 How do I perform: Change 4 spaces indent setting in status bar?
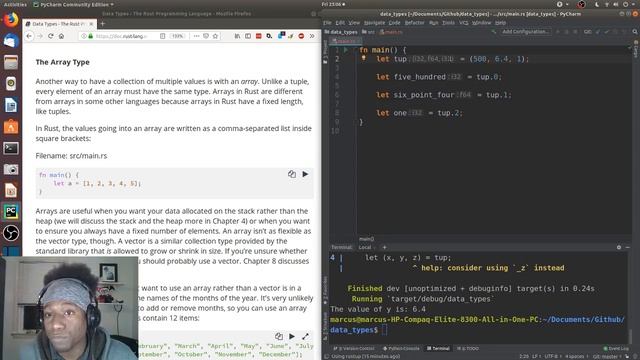pos(576,356)
